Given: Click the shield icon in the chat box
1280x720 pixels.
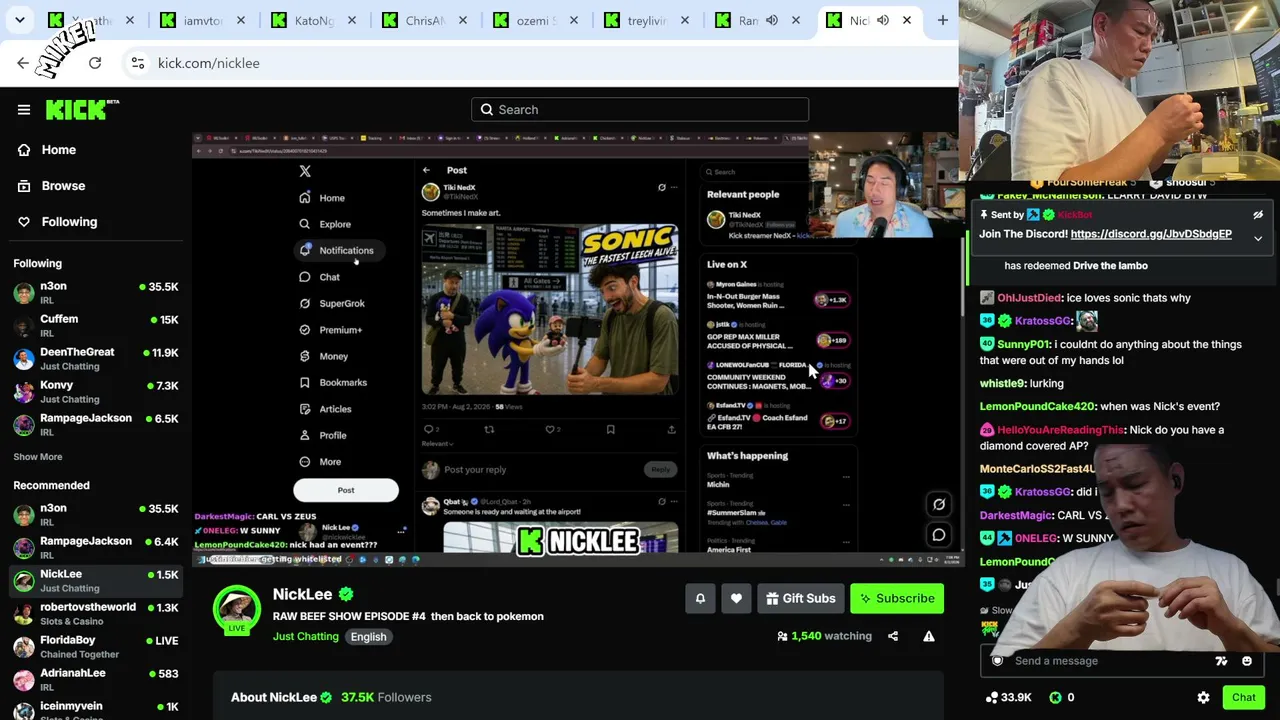Looking at the screenshot, I should (997, 661).
